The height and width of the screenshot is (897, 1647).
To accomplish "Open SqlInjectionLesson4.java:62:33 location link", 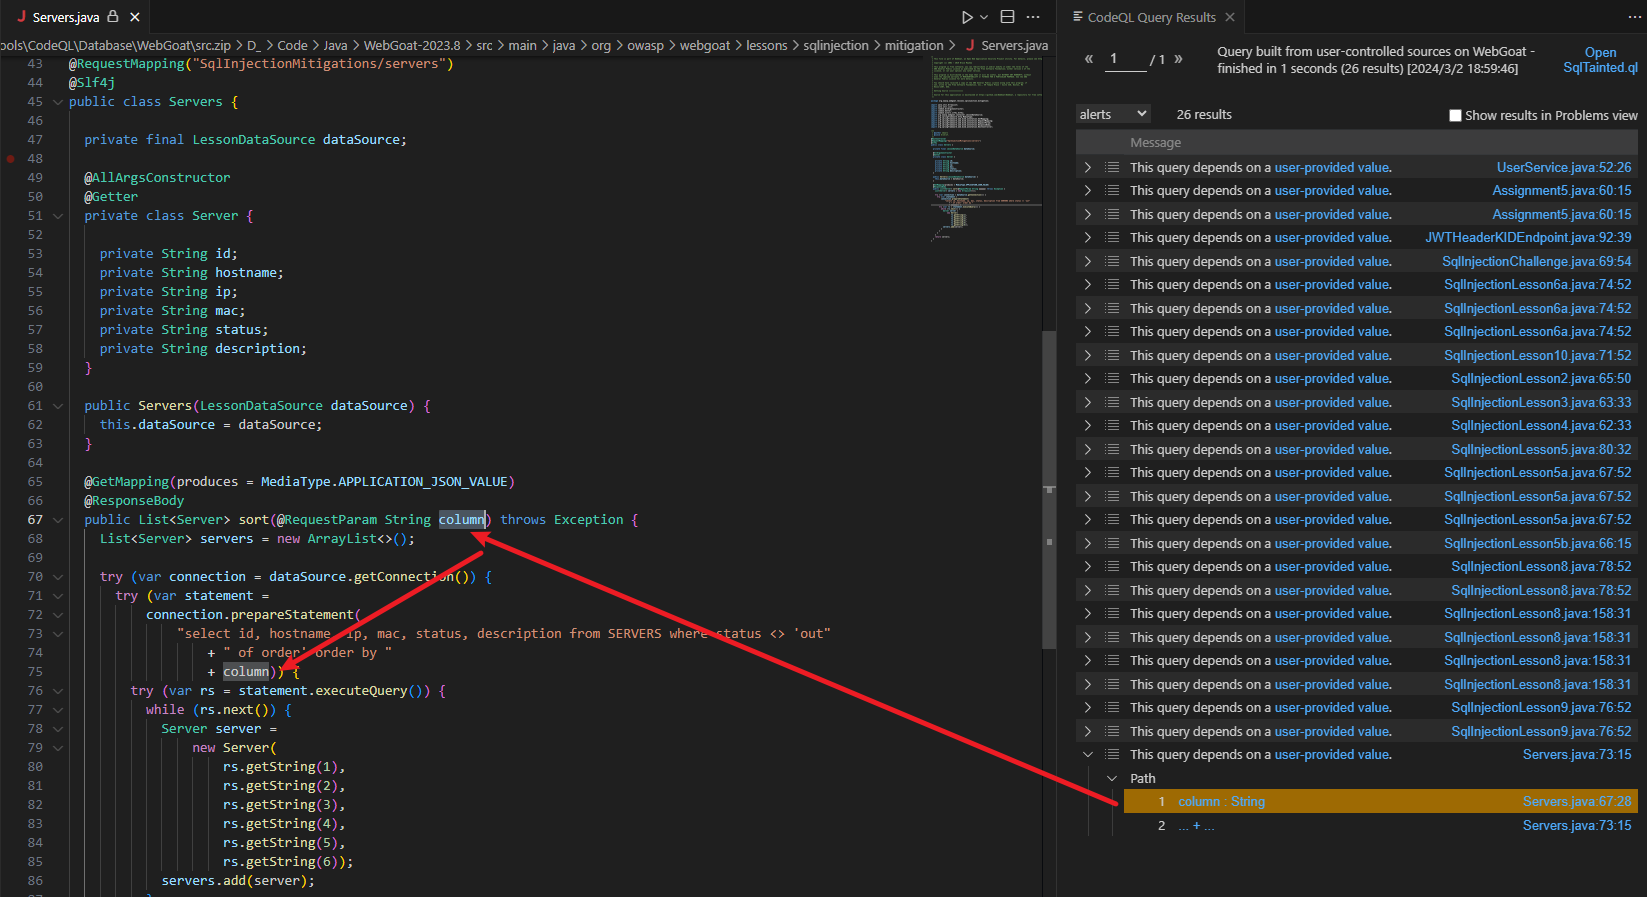I will 1541,426.
